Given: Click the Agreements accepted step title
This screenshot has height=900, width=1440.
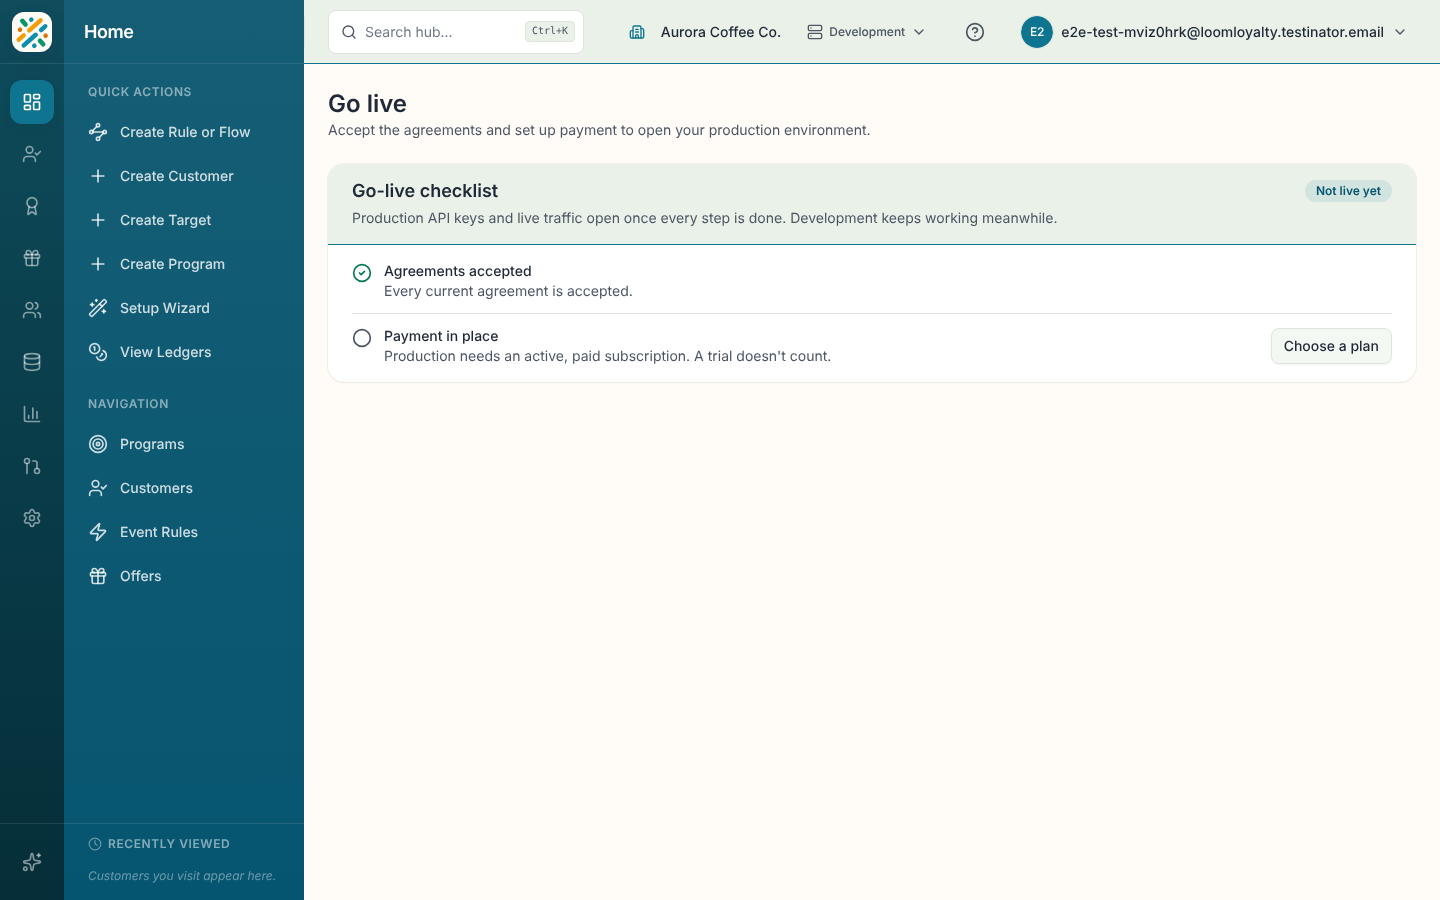Looking at the screenshot, I should point(458,271).
